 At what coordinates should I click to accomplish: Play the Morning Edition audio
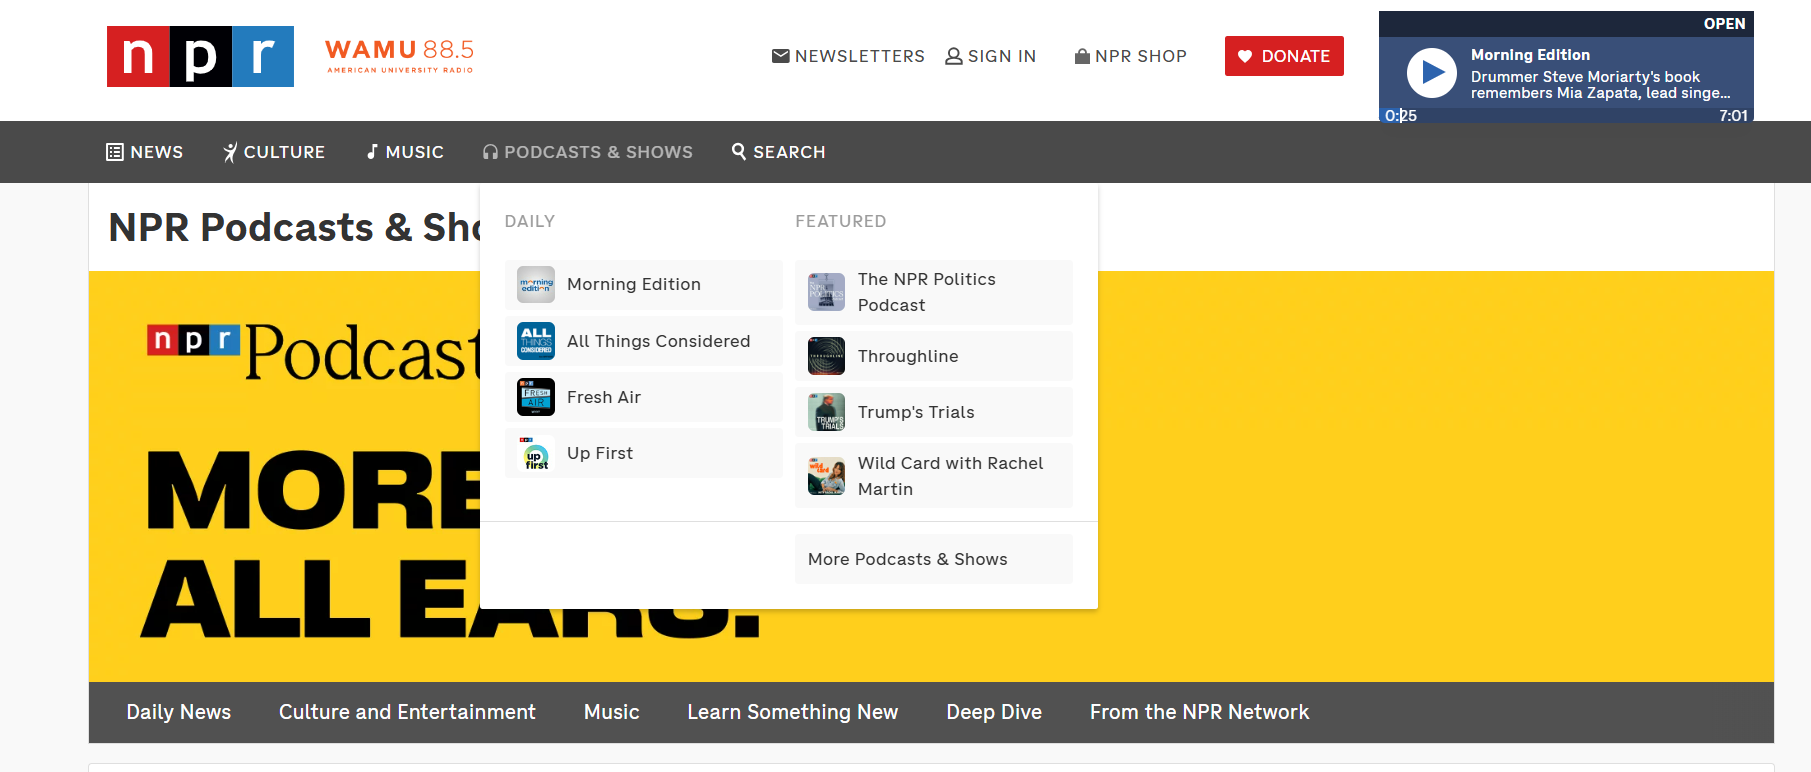[1432, 73]
